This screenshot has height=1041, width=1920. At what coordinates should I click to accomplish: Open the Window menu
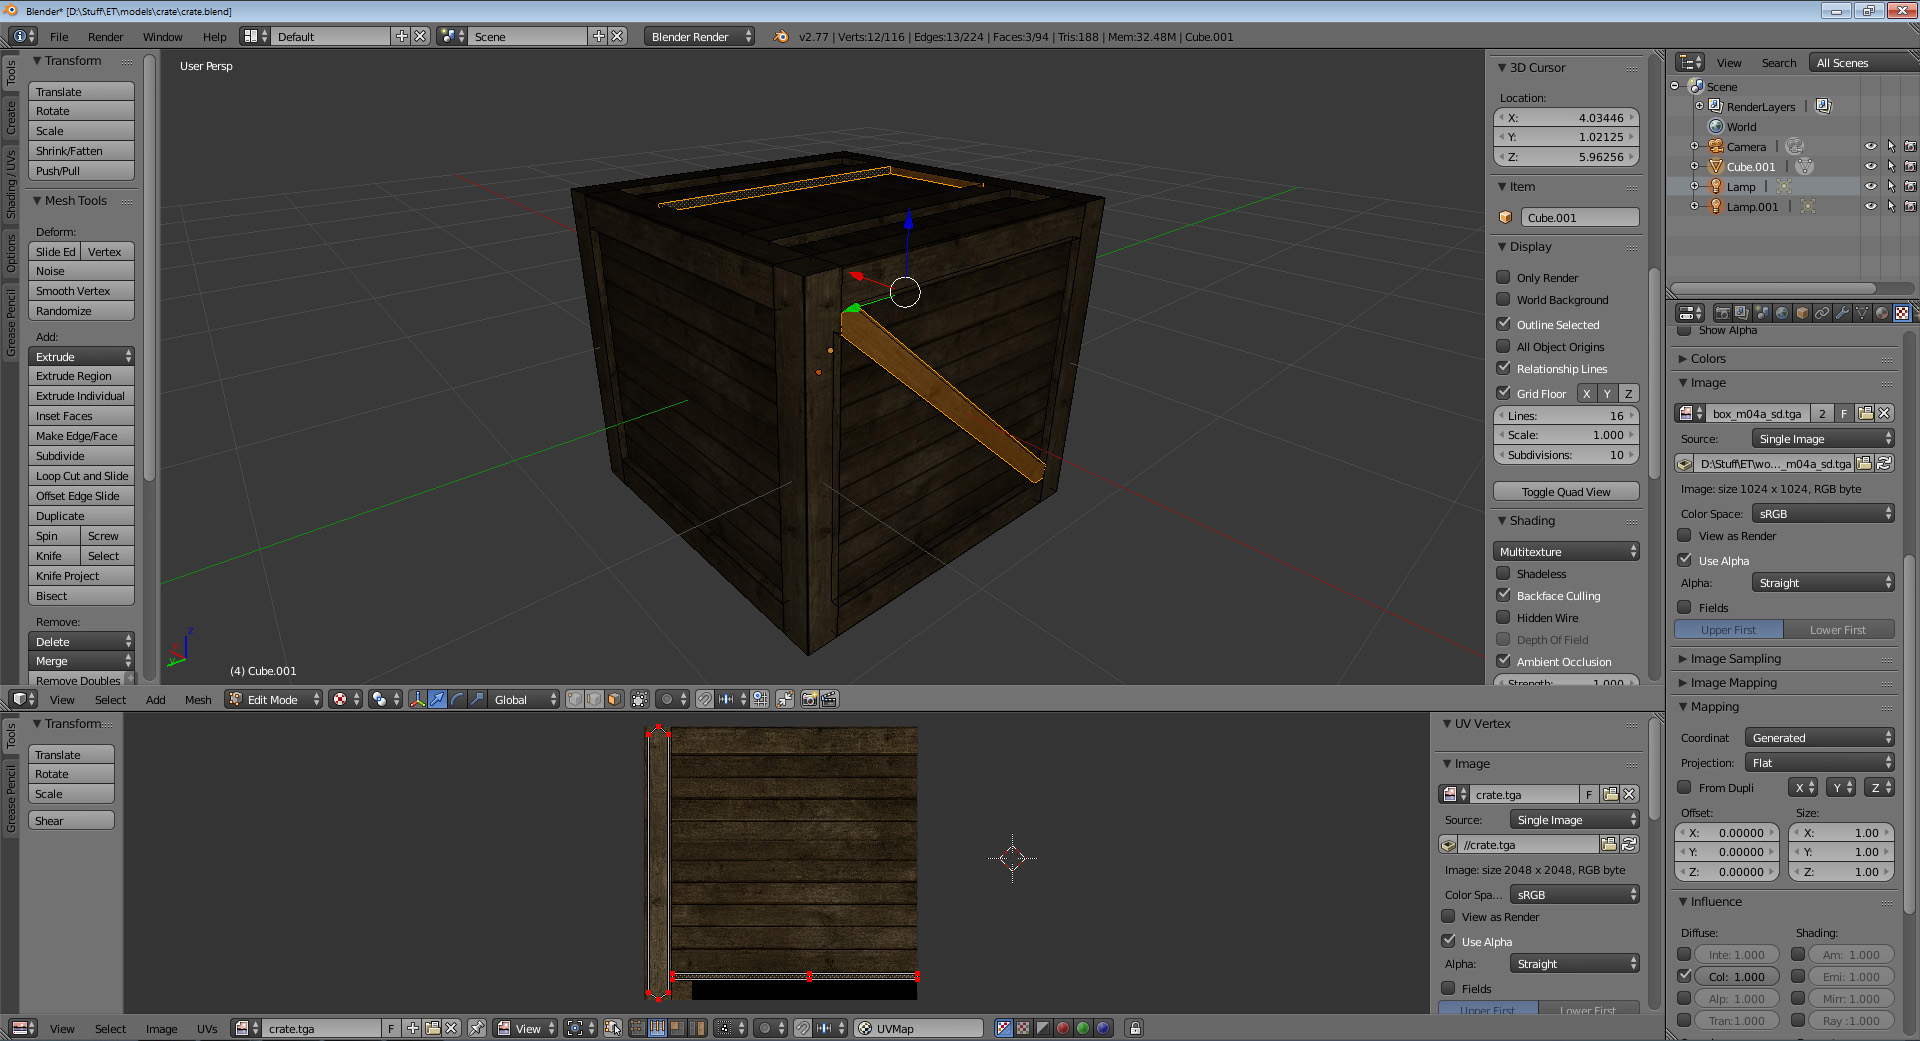(x=162, y=36)
